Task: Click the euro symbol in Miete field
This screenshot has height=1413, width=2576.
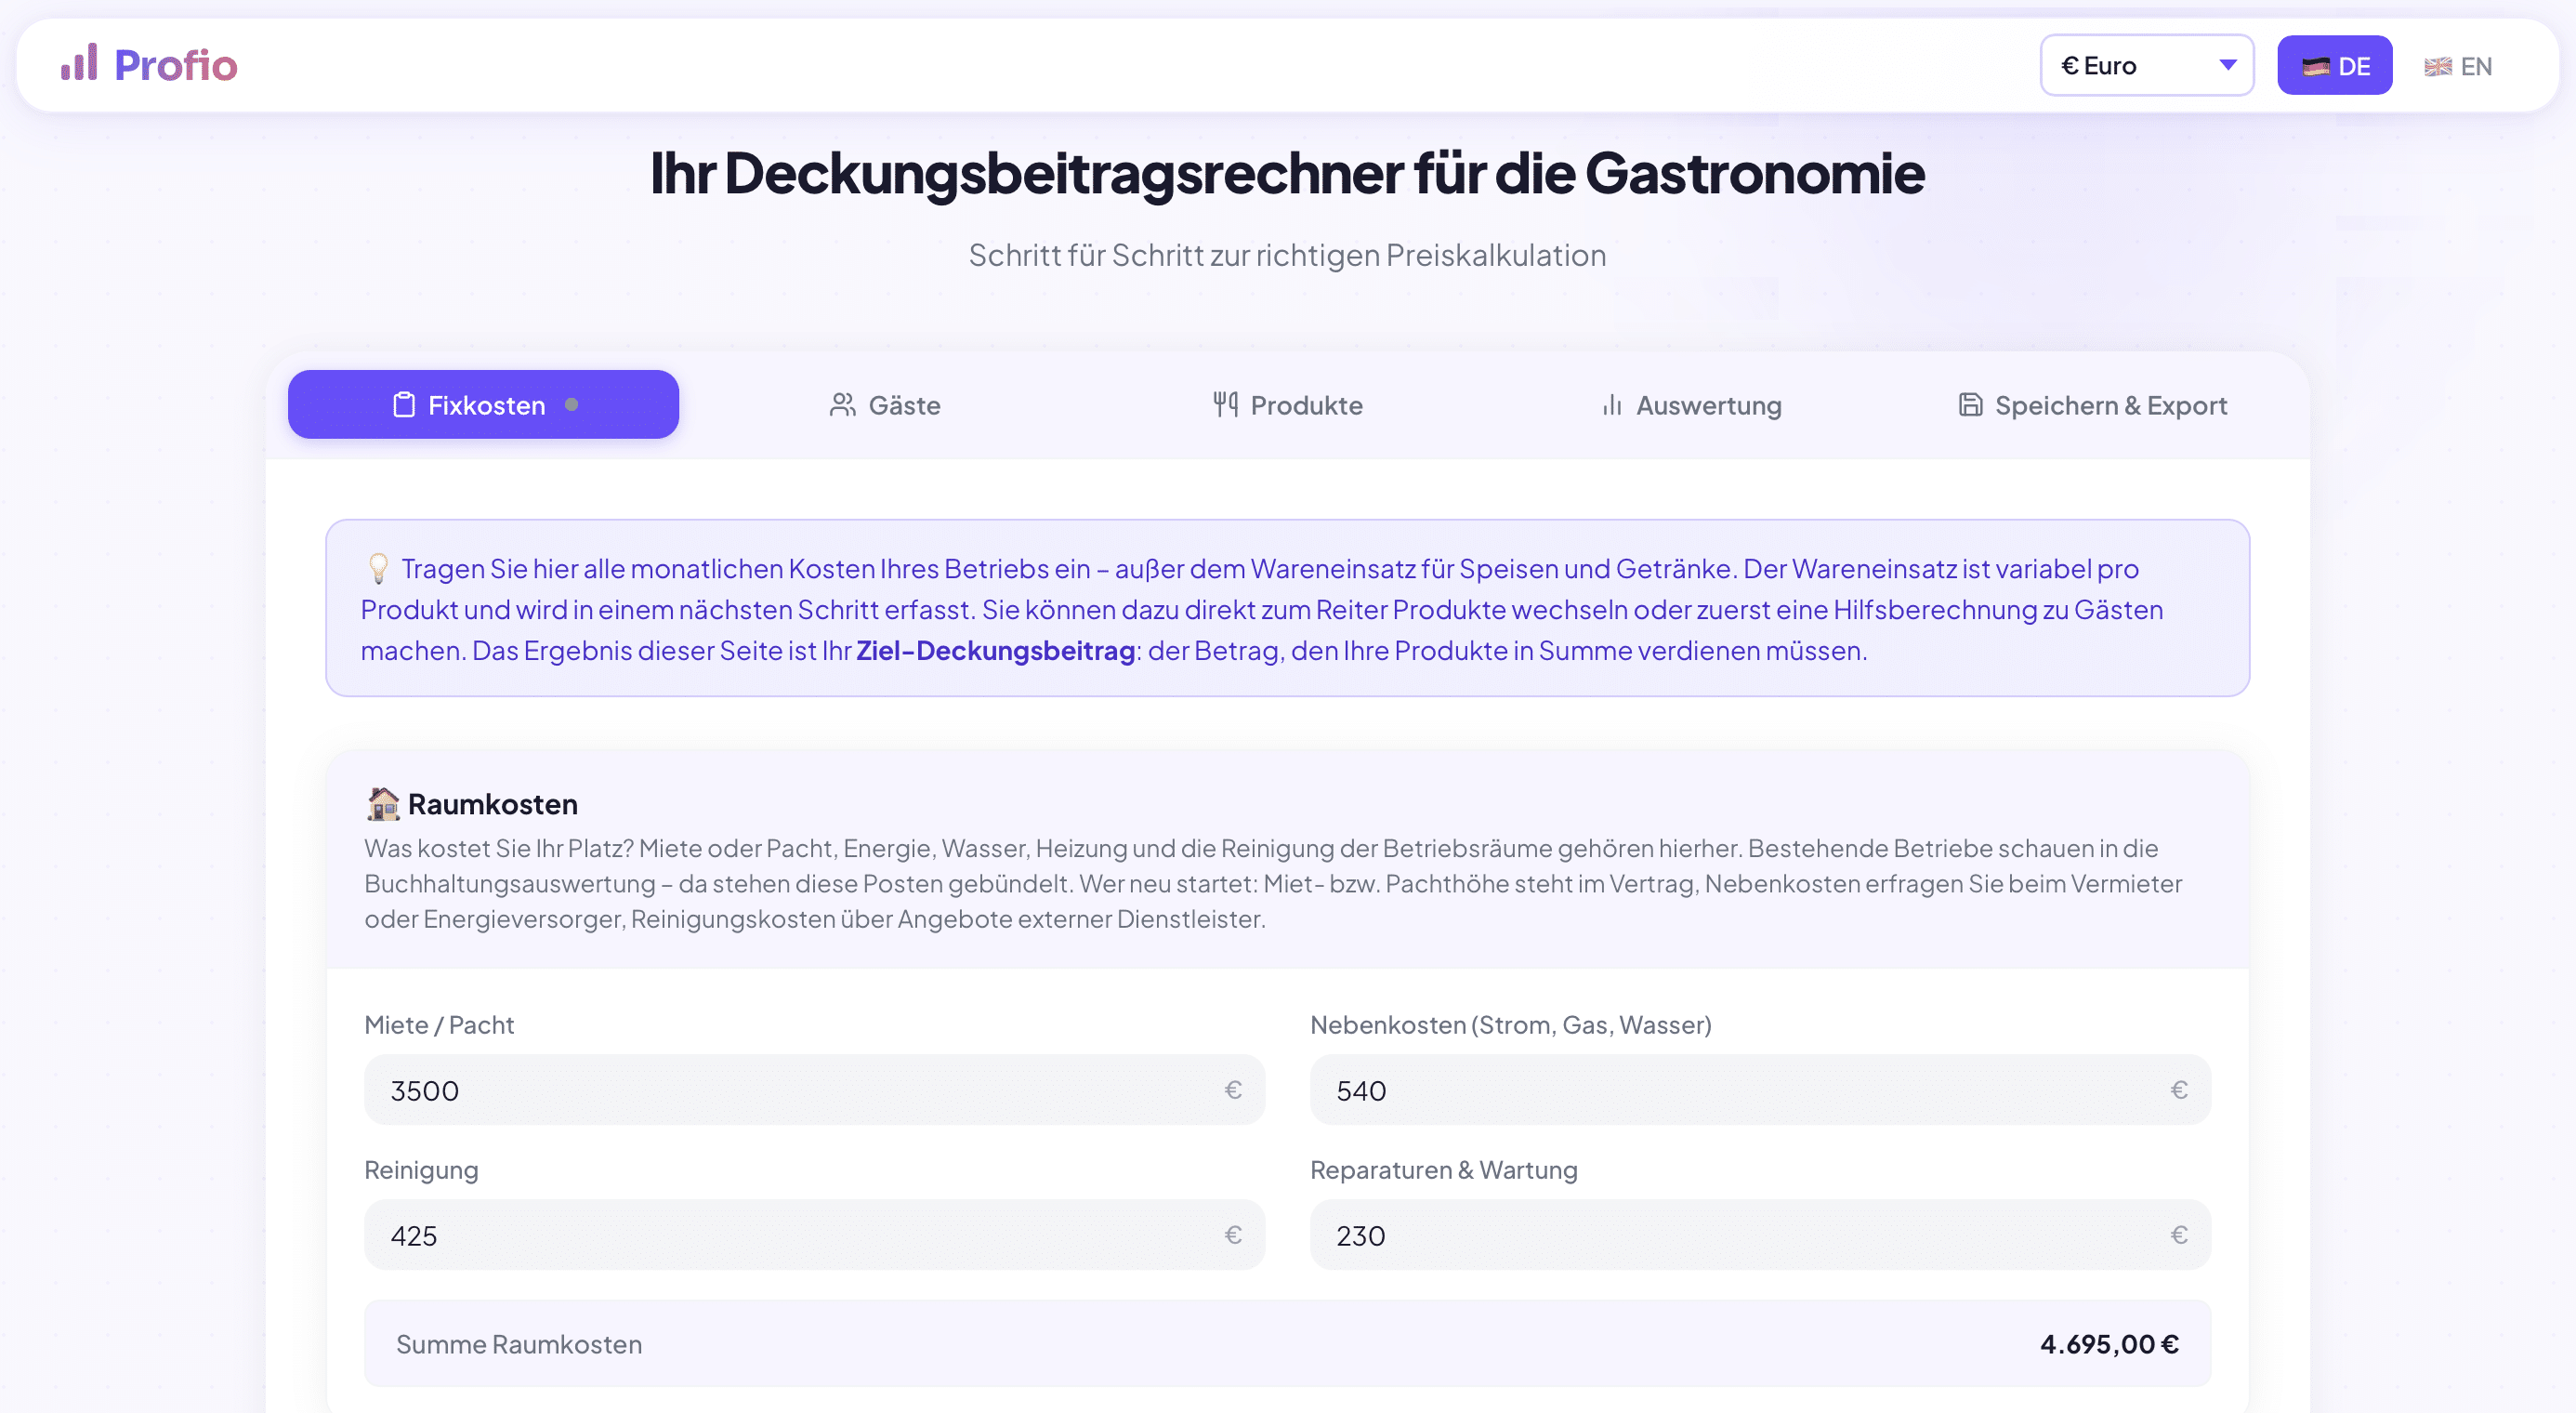Action: pos(1233,1090)
